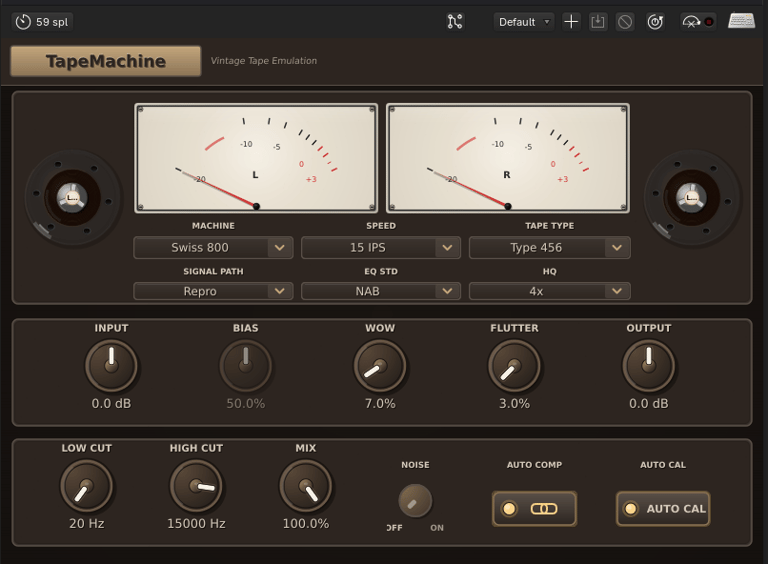This screenshot has height=564, width=768.
Task: Click the Bias value 50.0%
Action: pos(245,403)
